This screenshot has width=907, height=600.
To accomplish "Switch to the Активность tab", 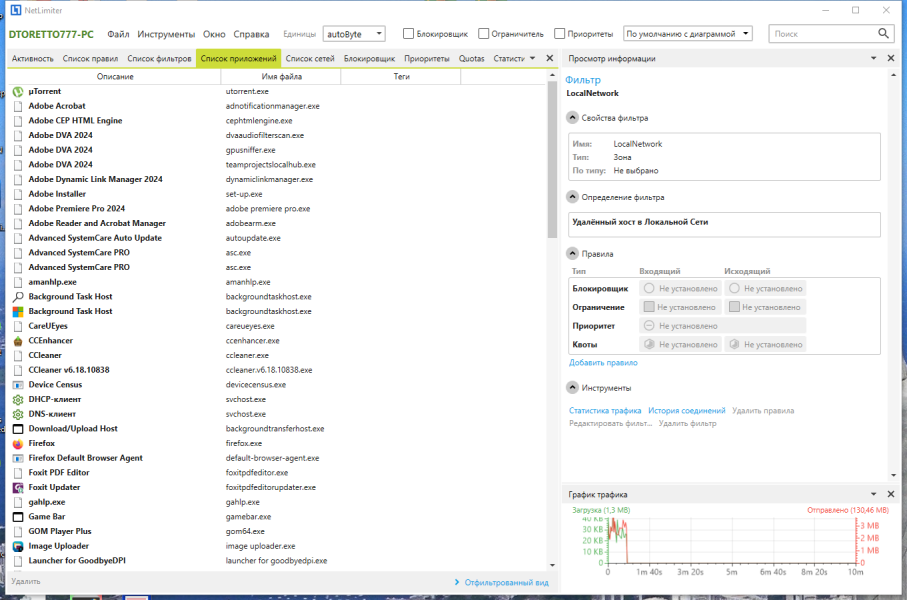I will point(32,58).
